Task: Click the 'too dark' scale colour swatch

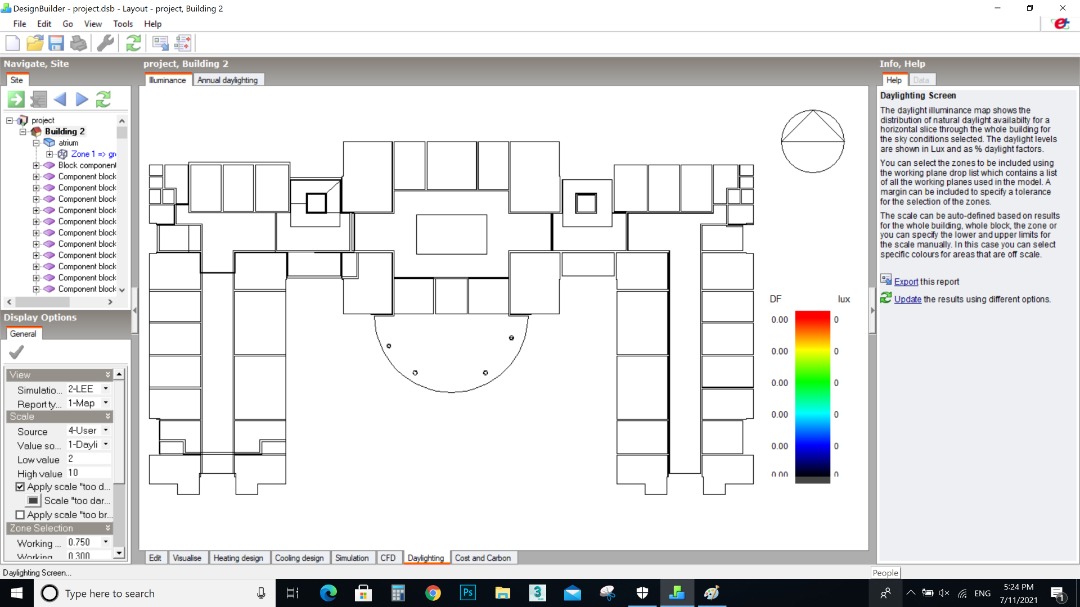Action: point(33,501)
